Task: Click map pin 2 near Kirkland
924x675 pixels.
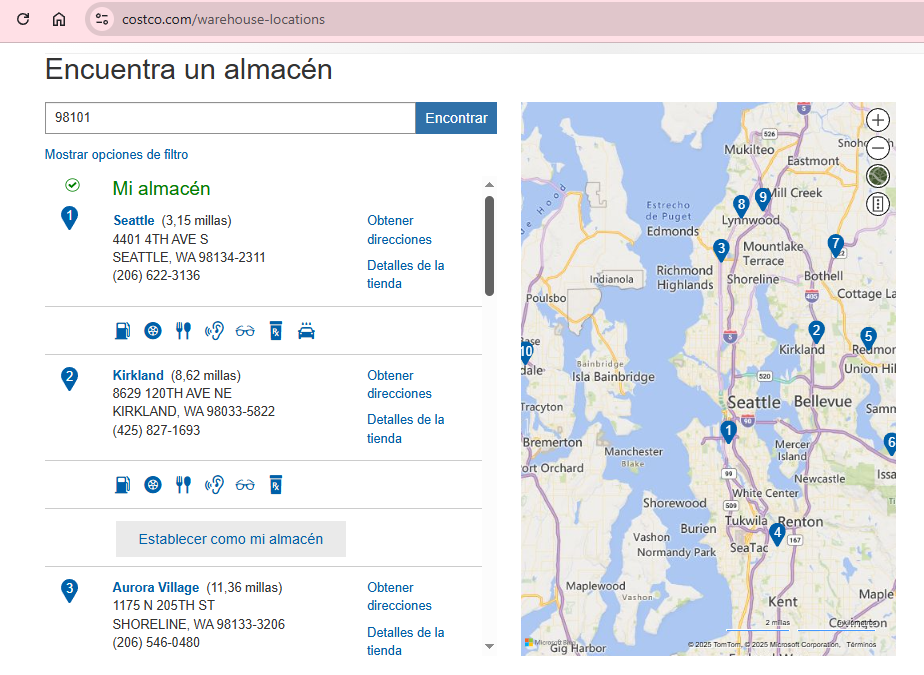Action: coord(816,331)
